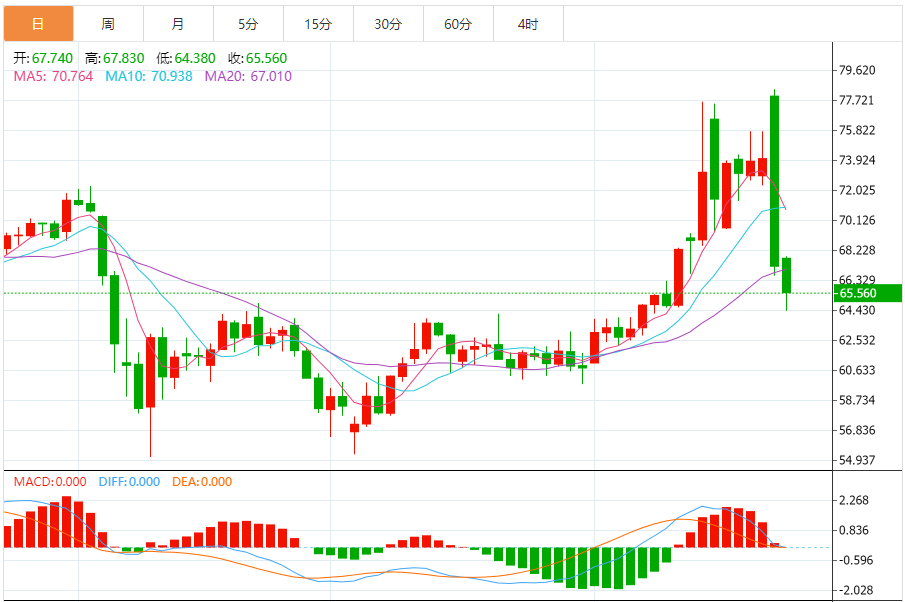Click the 56.836 price axis label
This screenshot has width=905, height=602.
pyautogui.click(x=857, y=431)
